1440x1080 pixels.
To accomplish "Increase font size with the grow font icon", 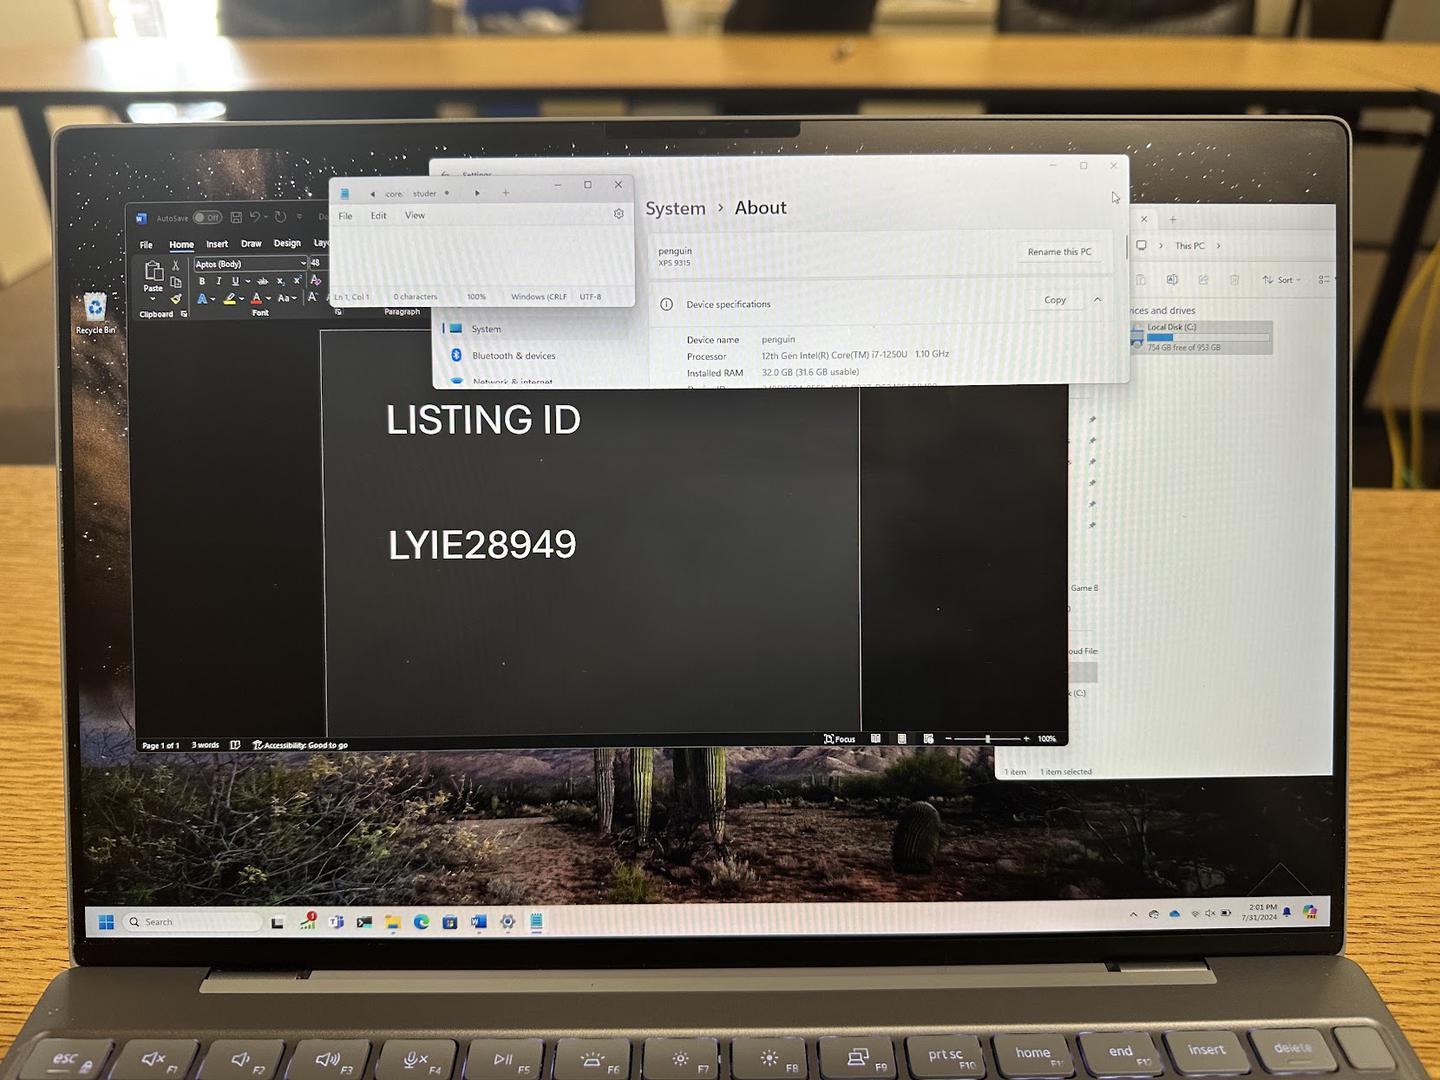I will coord(312,296).
